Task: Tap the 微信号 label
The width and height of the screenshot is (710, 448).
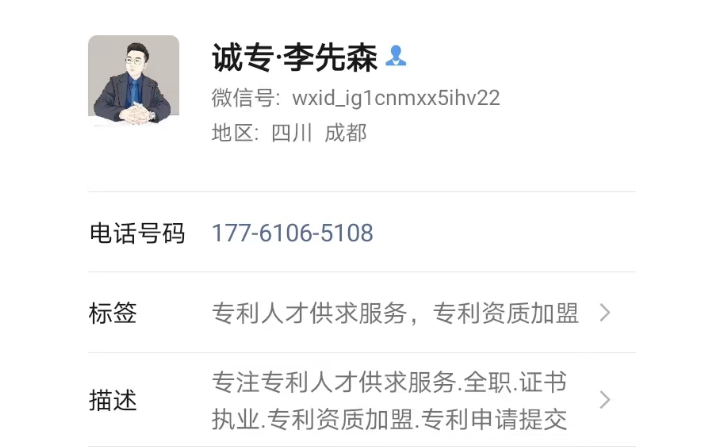Action: (x=243, y=98)
